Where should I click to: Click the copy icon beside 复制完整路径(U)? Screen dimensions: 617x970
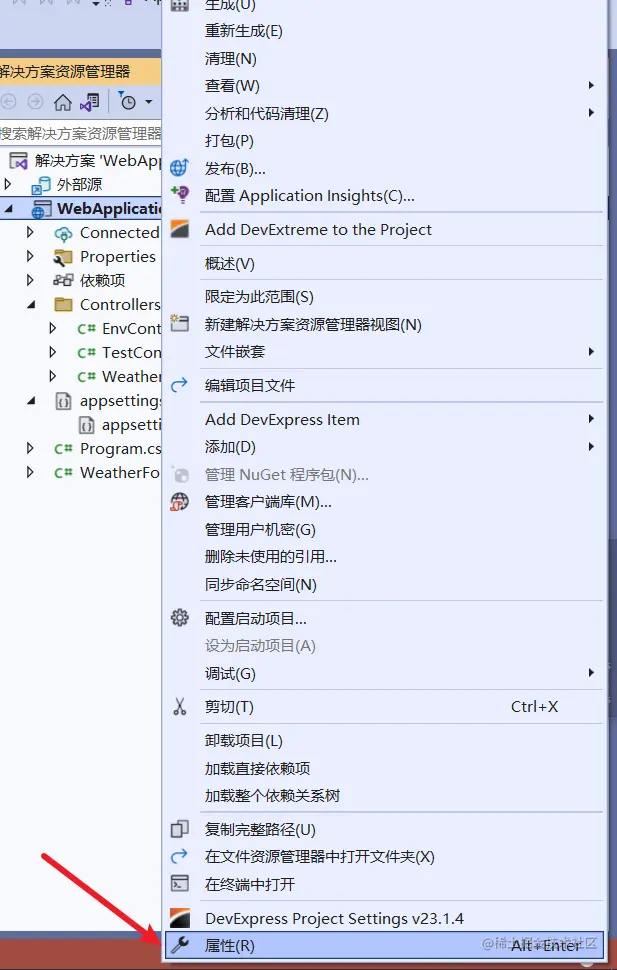click(179, 829)
